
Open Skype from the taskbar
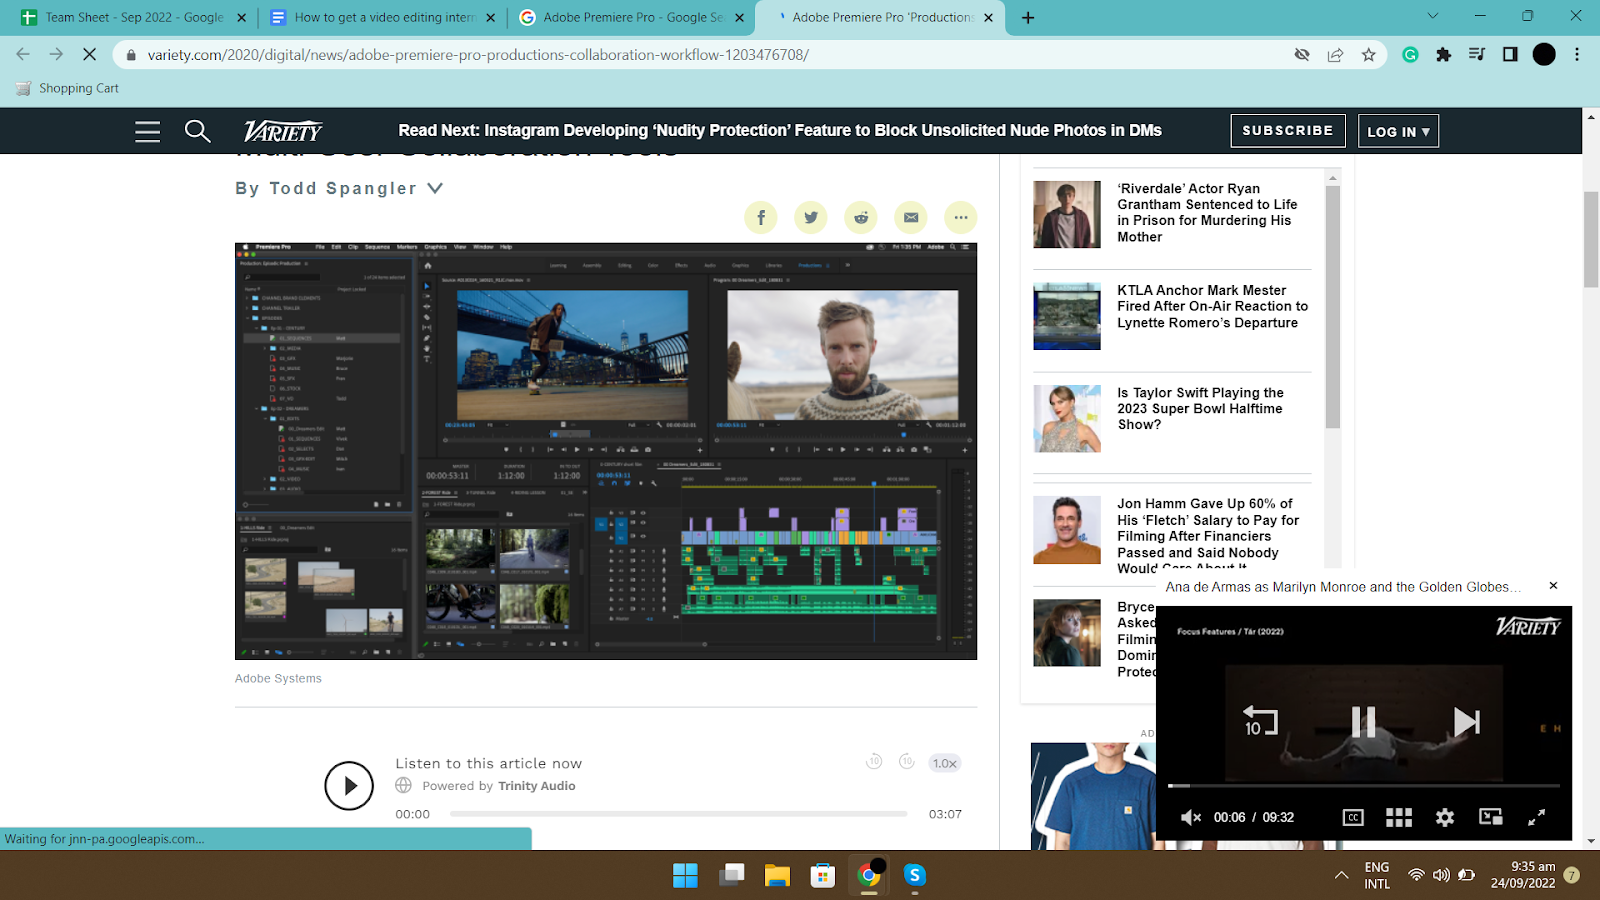click(x=915, y=876)
